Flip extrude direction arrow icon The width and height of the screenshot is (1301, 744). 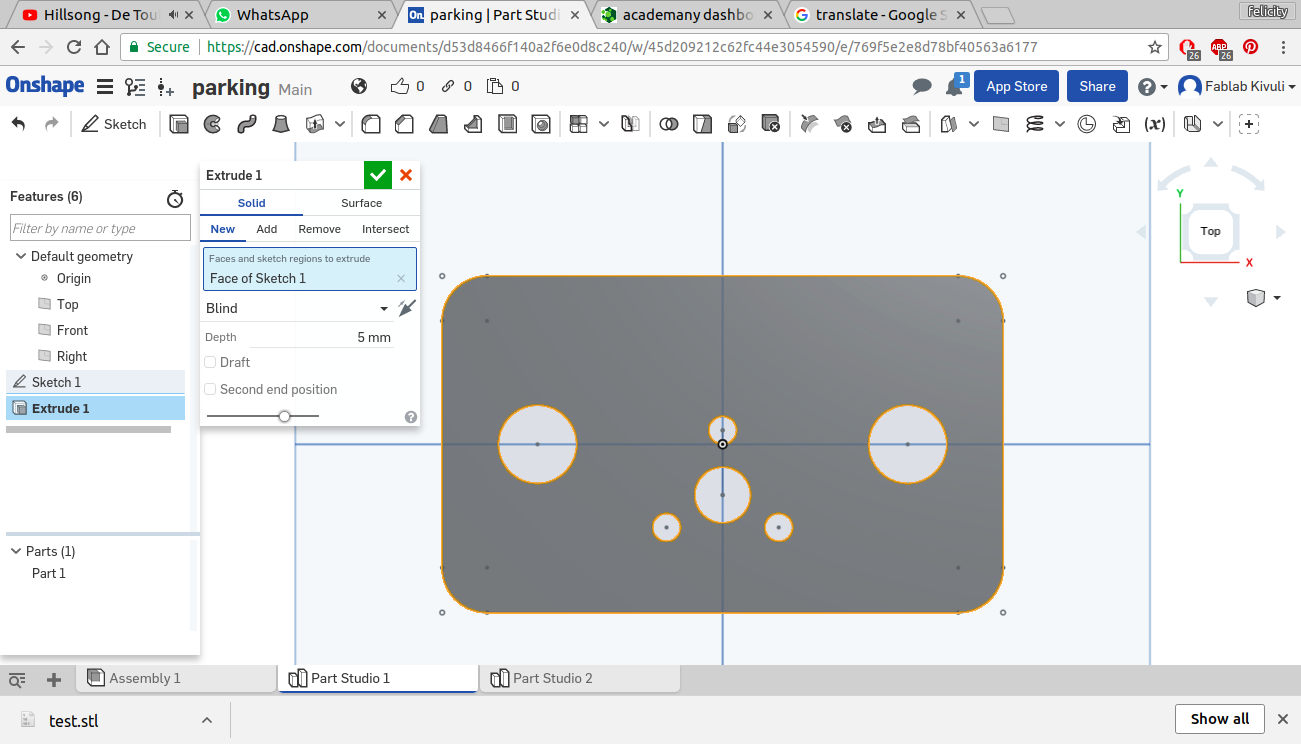click(406, 308)
